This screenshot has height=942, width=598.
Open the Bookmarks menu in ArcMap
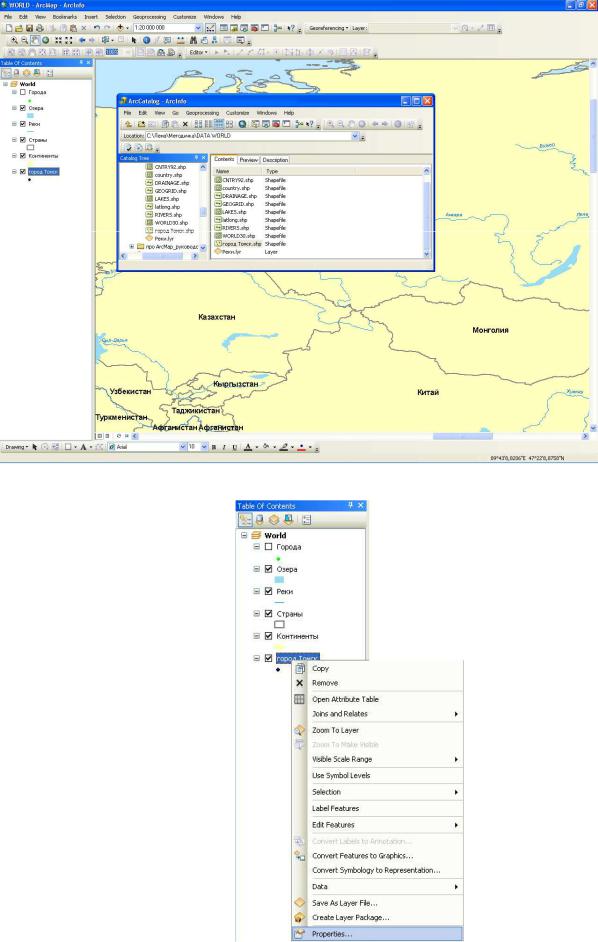tap(64, 17)
